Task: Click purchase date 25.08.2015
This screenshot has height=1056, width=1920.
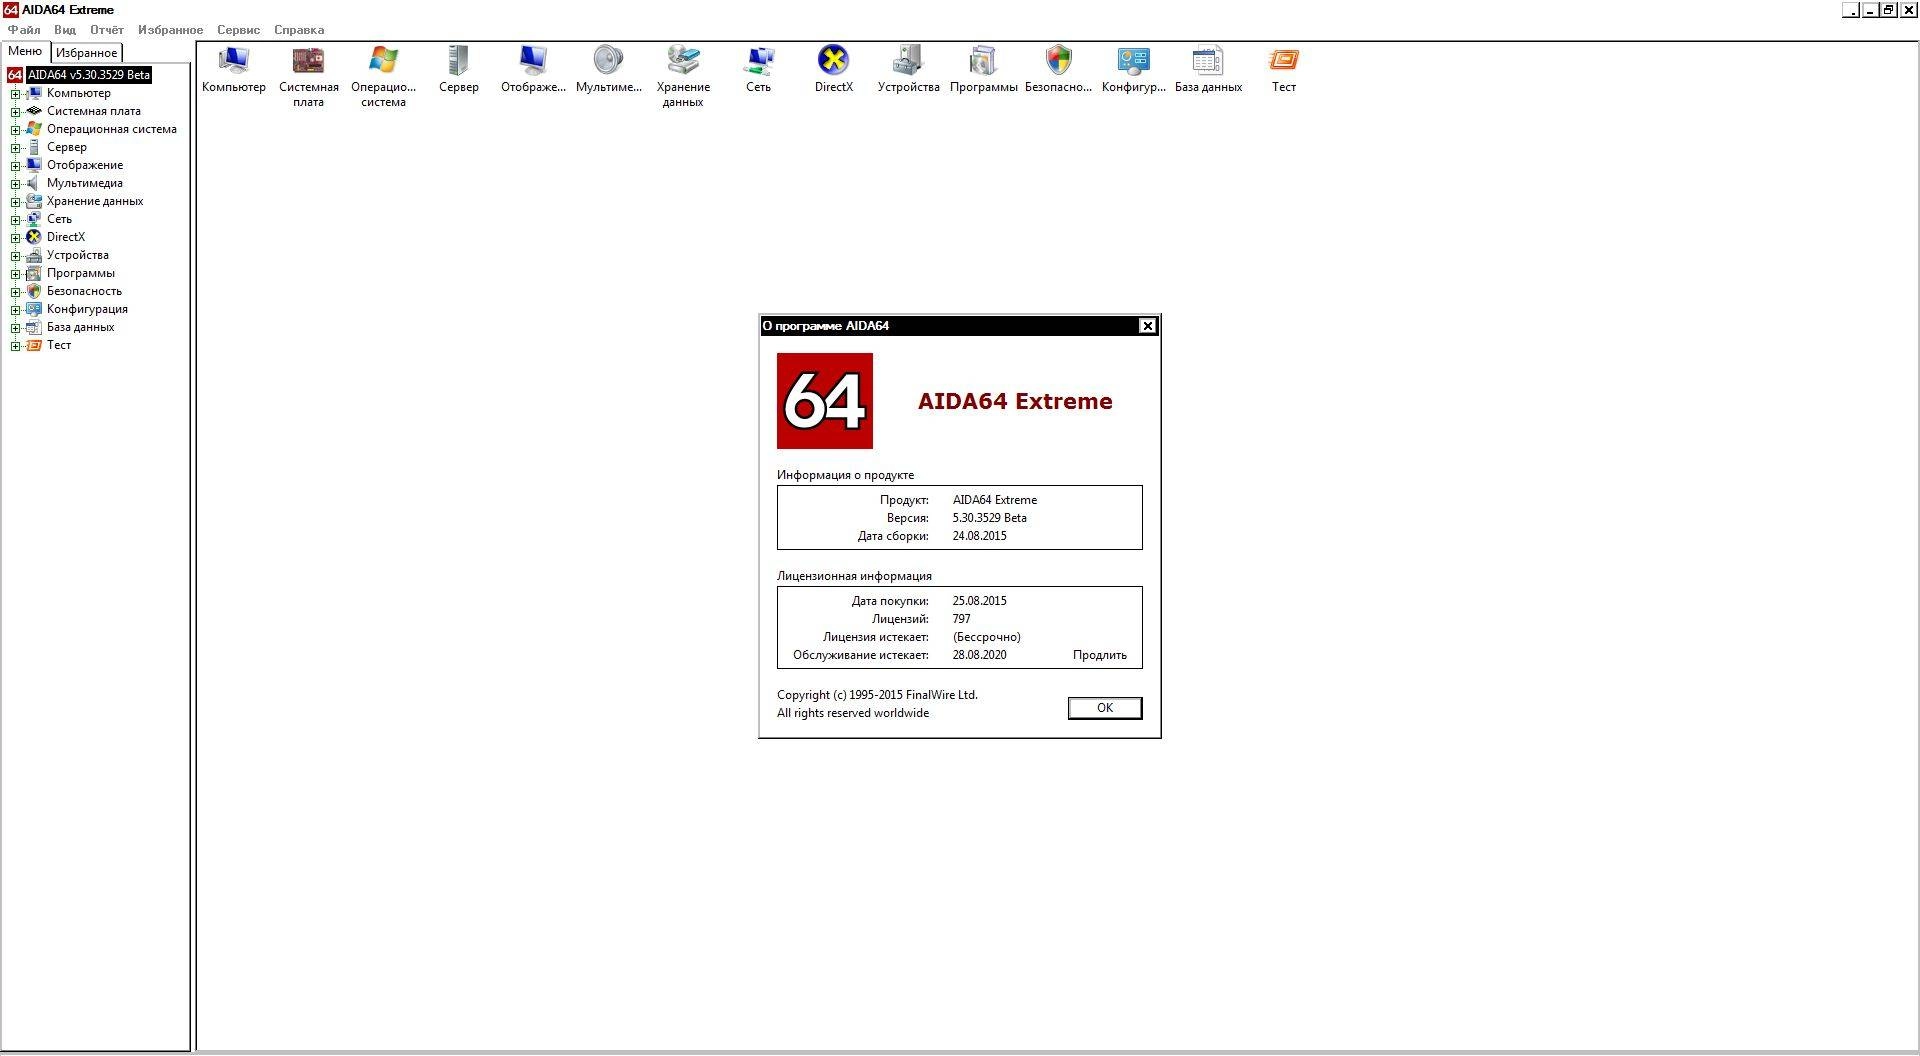Action: (x=979, y=601)
